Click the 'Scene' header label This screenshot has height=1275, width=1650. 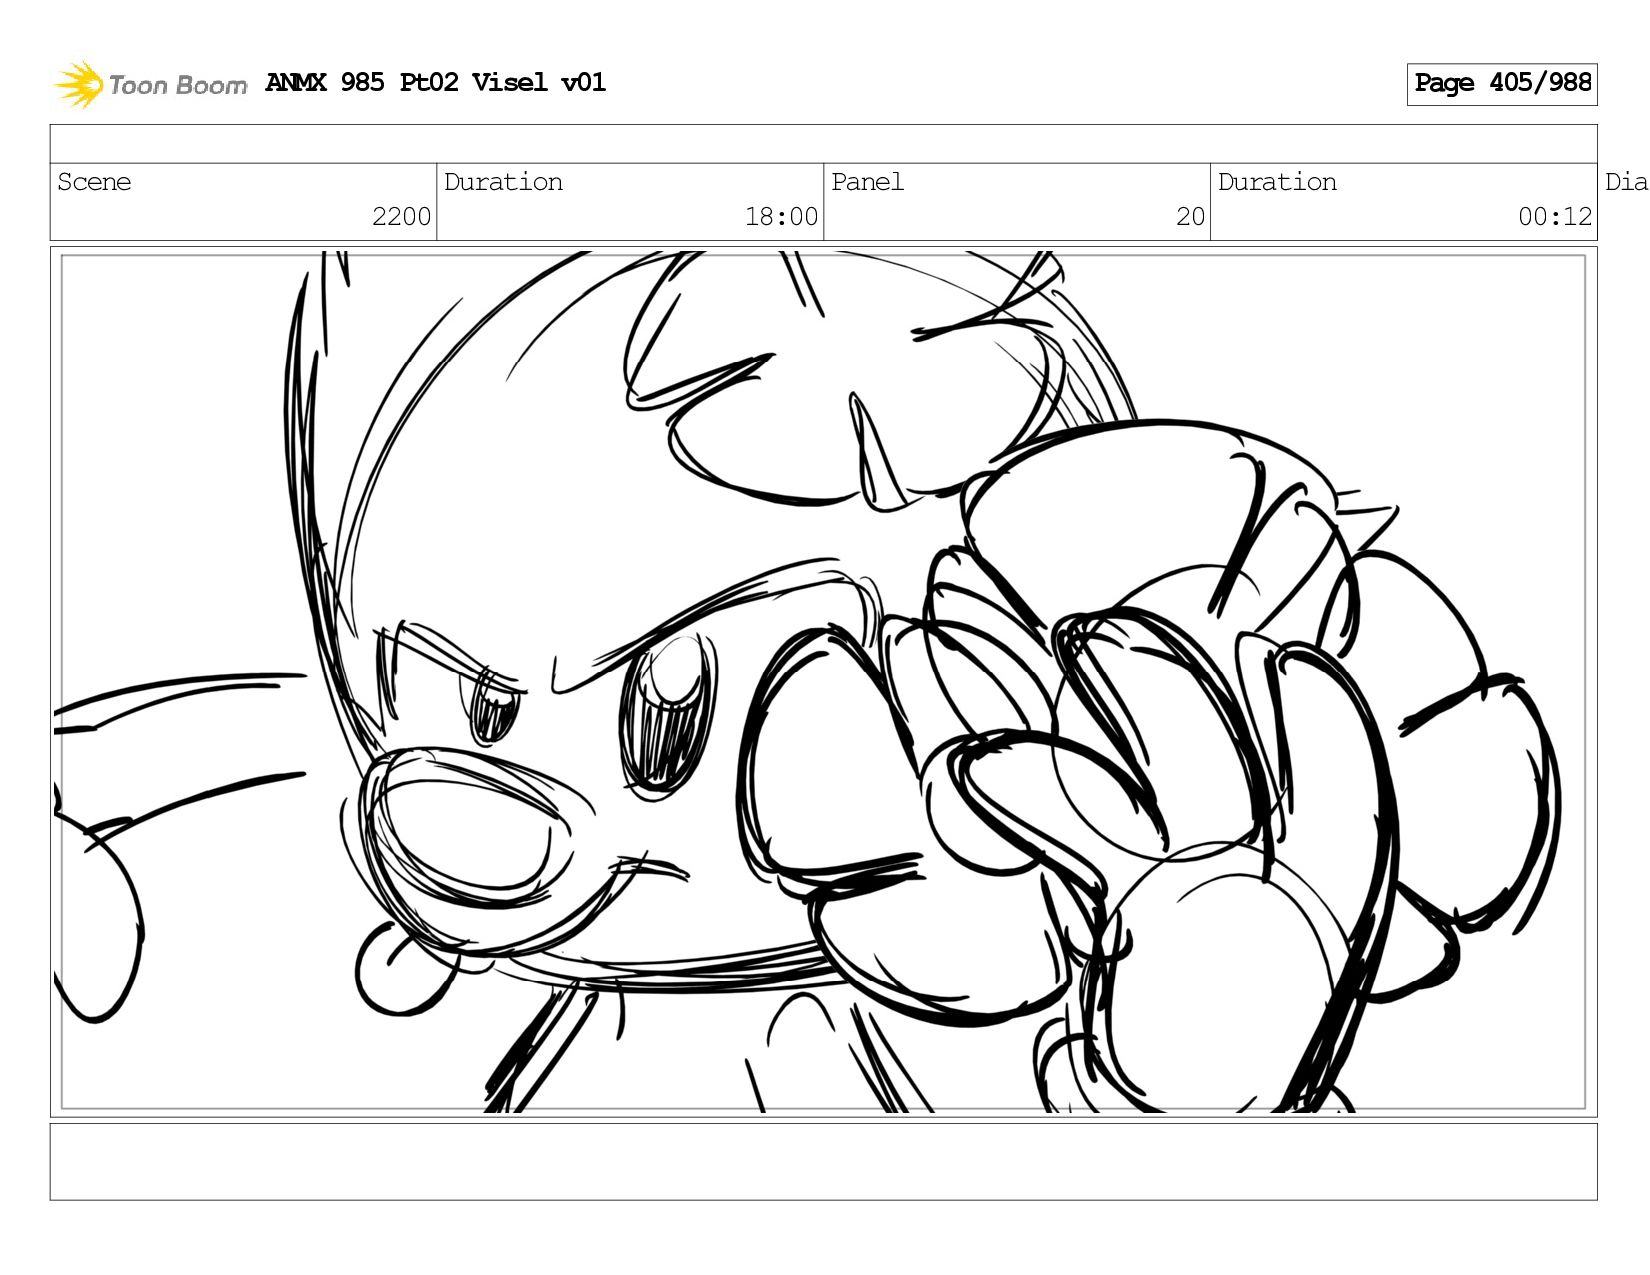tap(94, 182)
